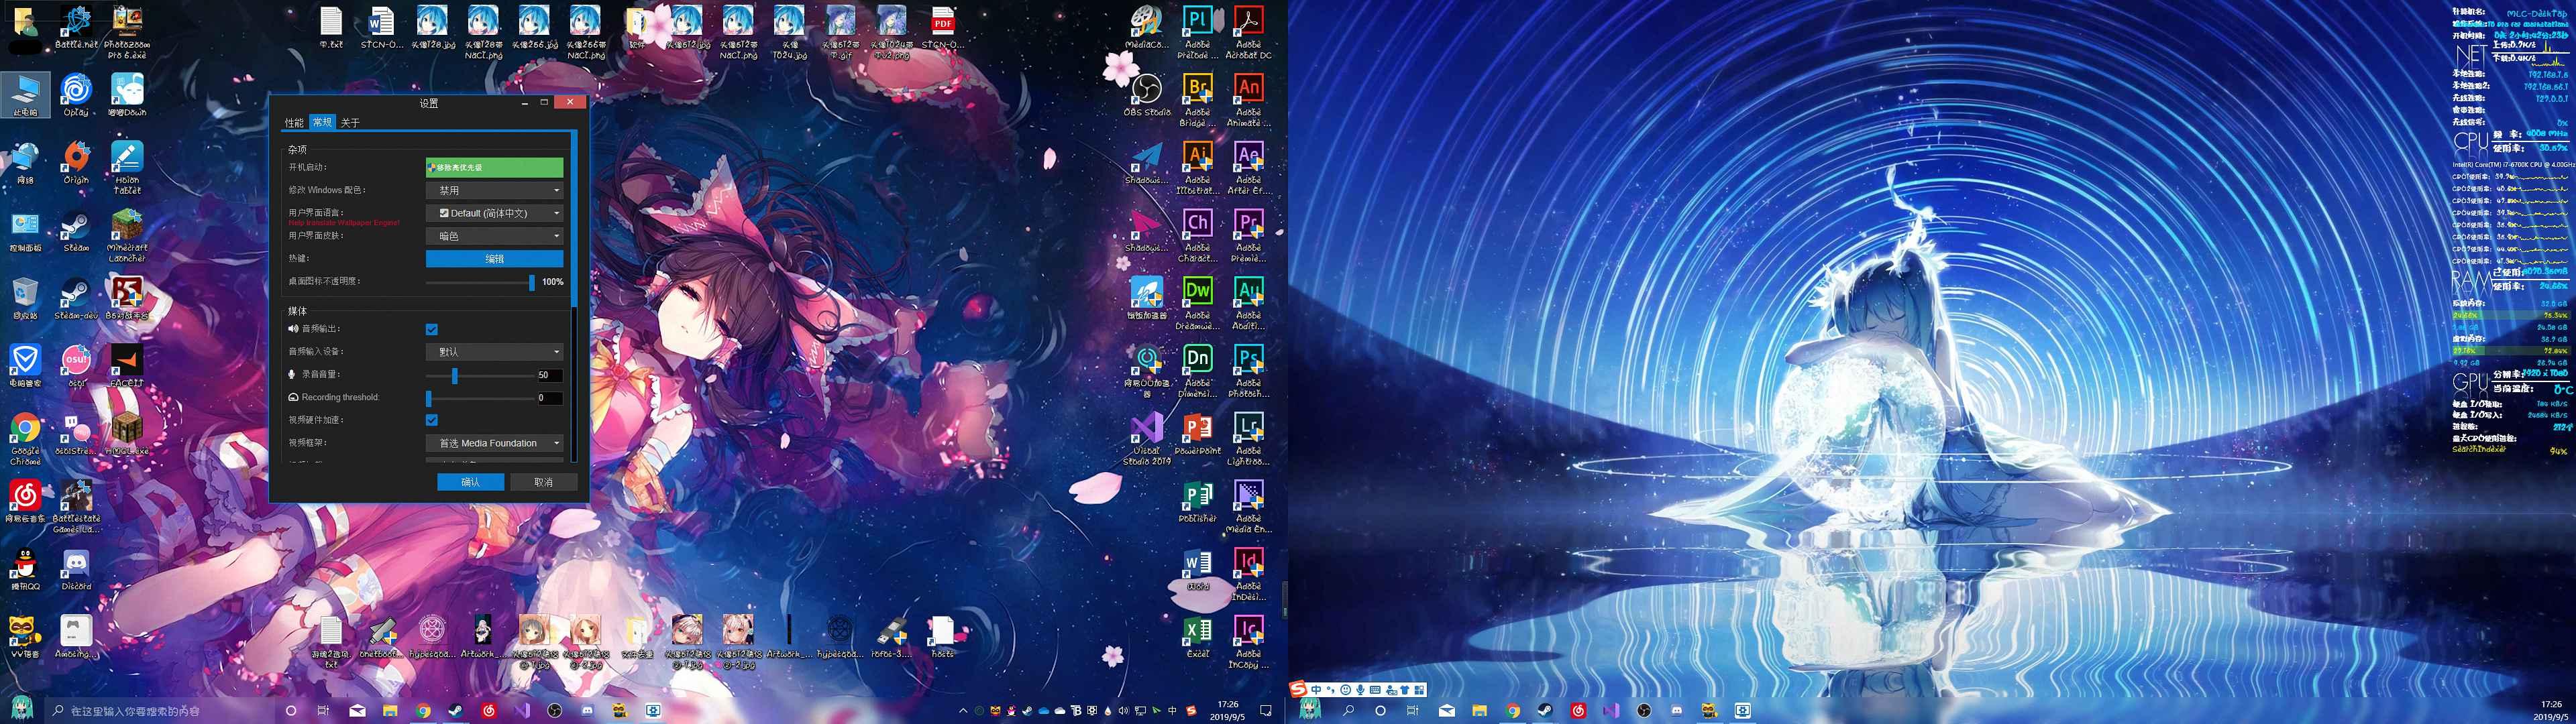Open the Adobe Character Animator desktop icon
This screenshot has width=2576, height=724.
[x=1197, y=236]
